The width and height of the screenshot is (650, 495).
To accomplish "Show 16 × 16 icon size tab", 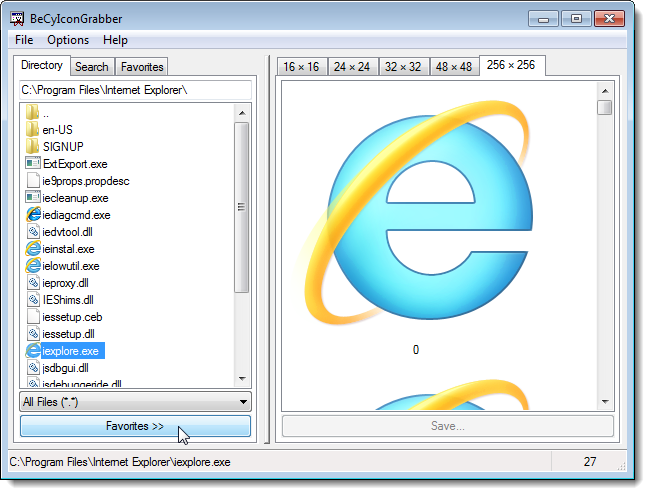I will click(x=301, y=67).
